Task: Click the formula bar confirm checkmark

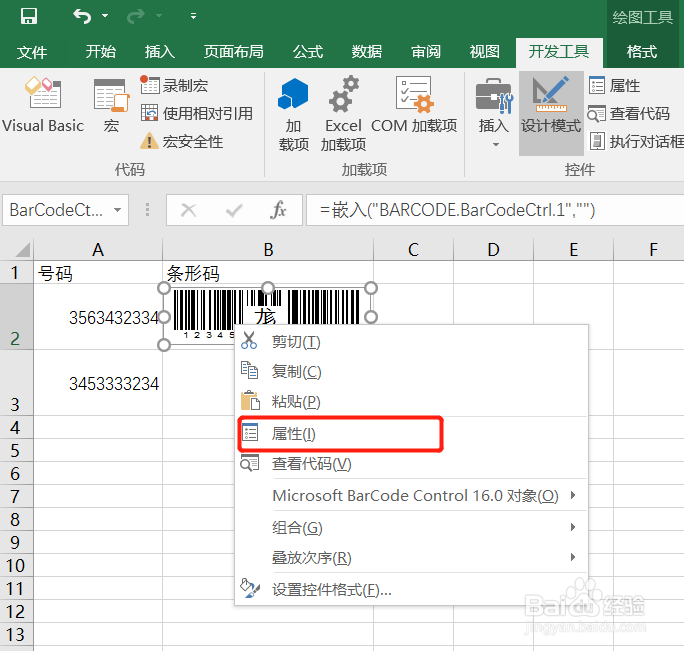Action: (x=234, y=210)
